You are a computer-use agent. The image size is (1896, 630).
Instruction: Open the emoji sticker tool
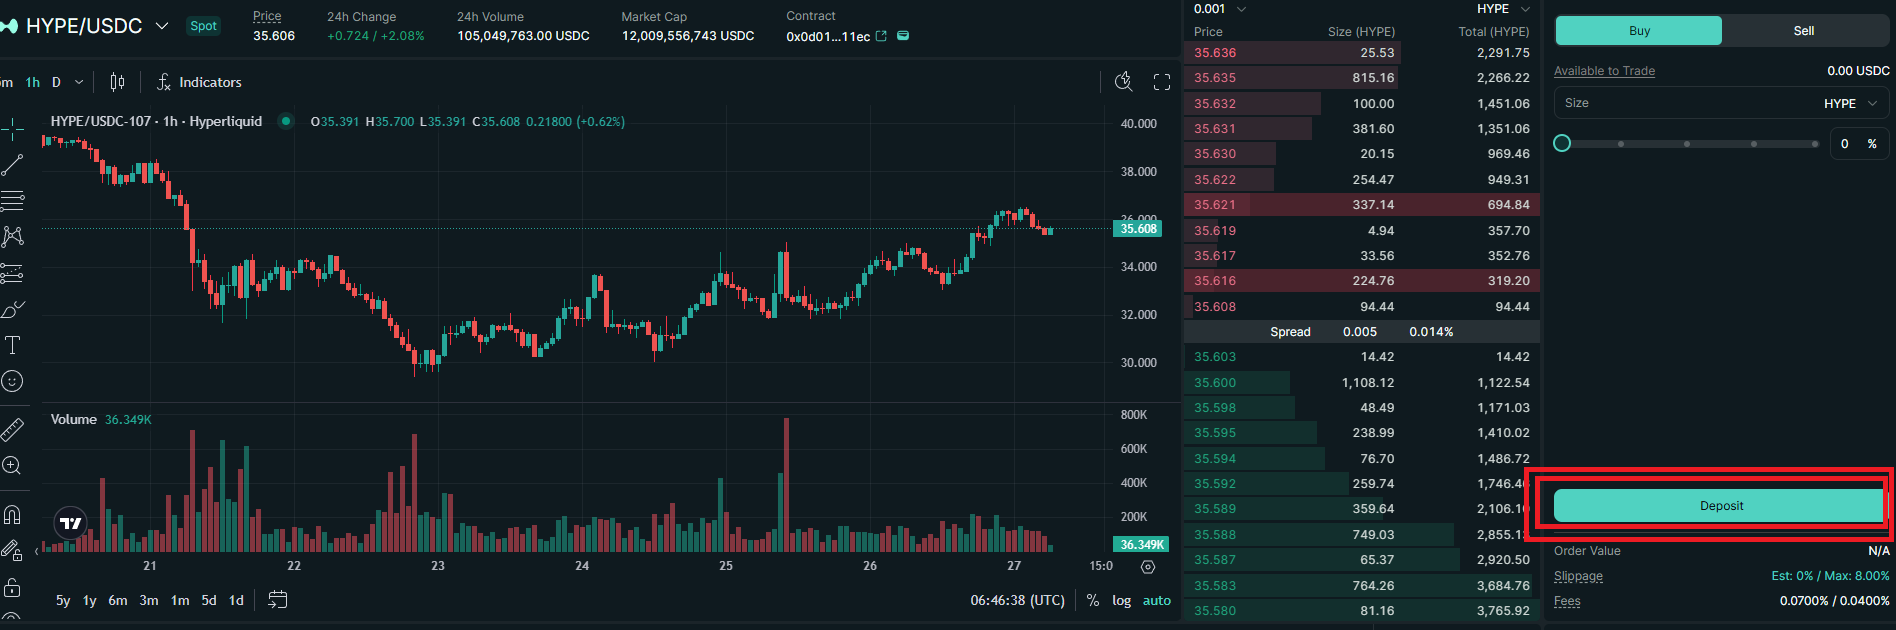tap(12, 381)
